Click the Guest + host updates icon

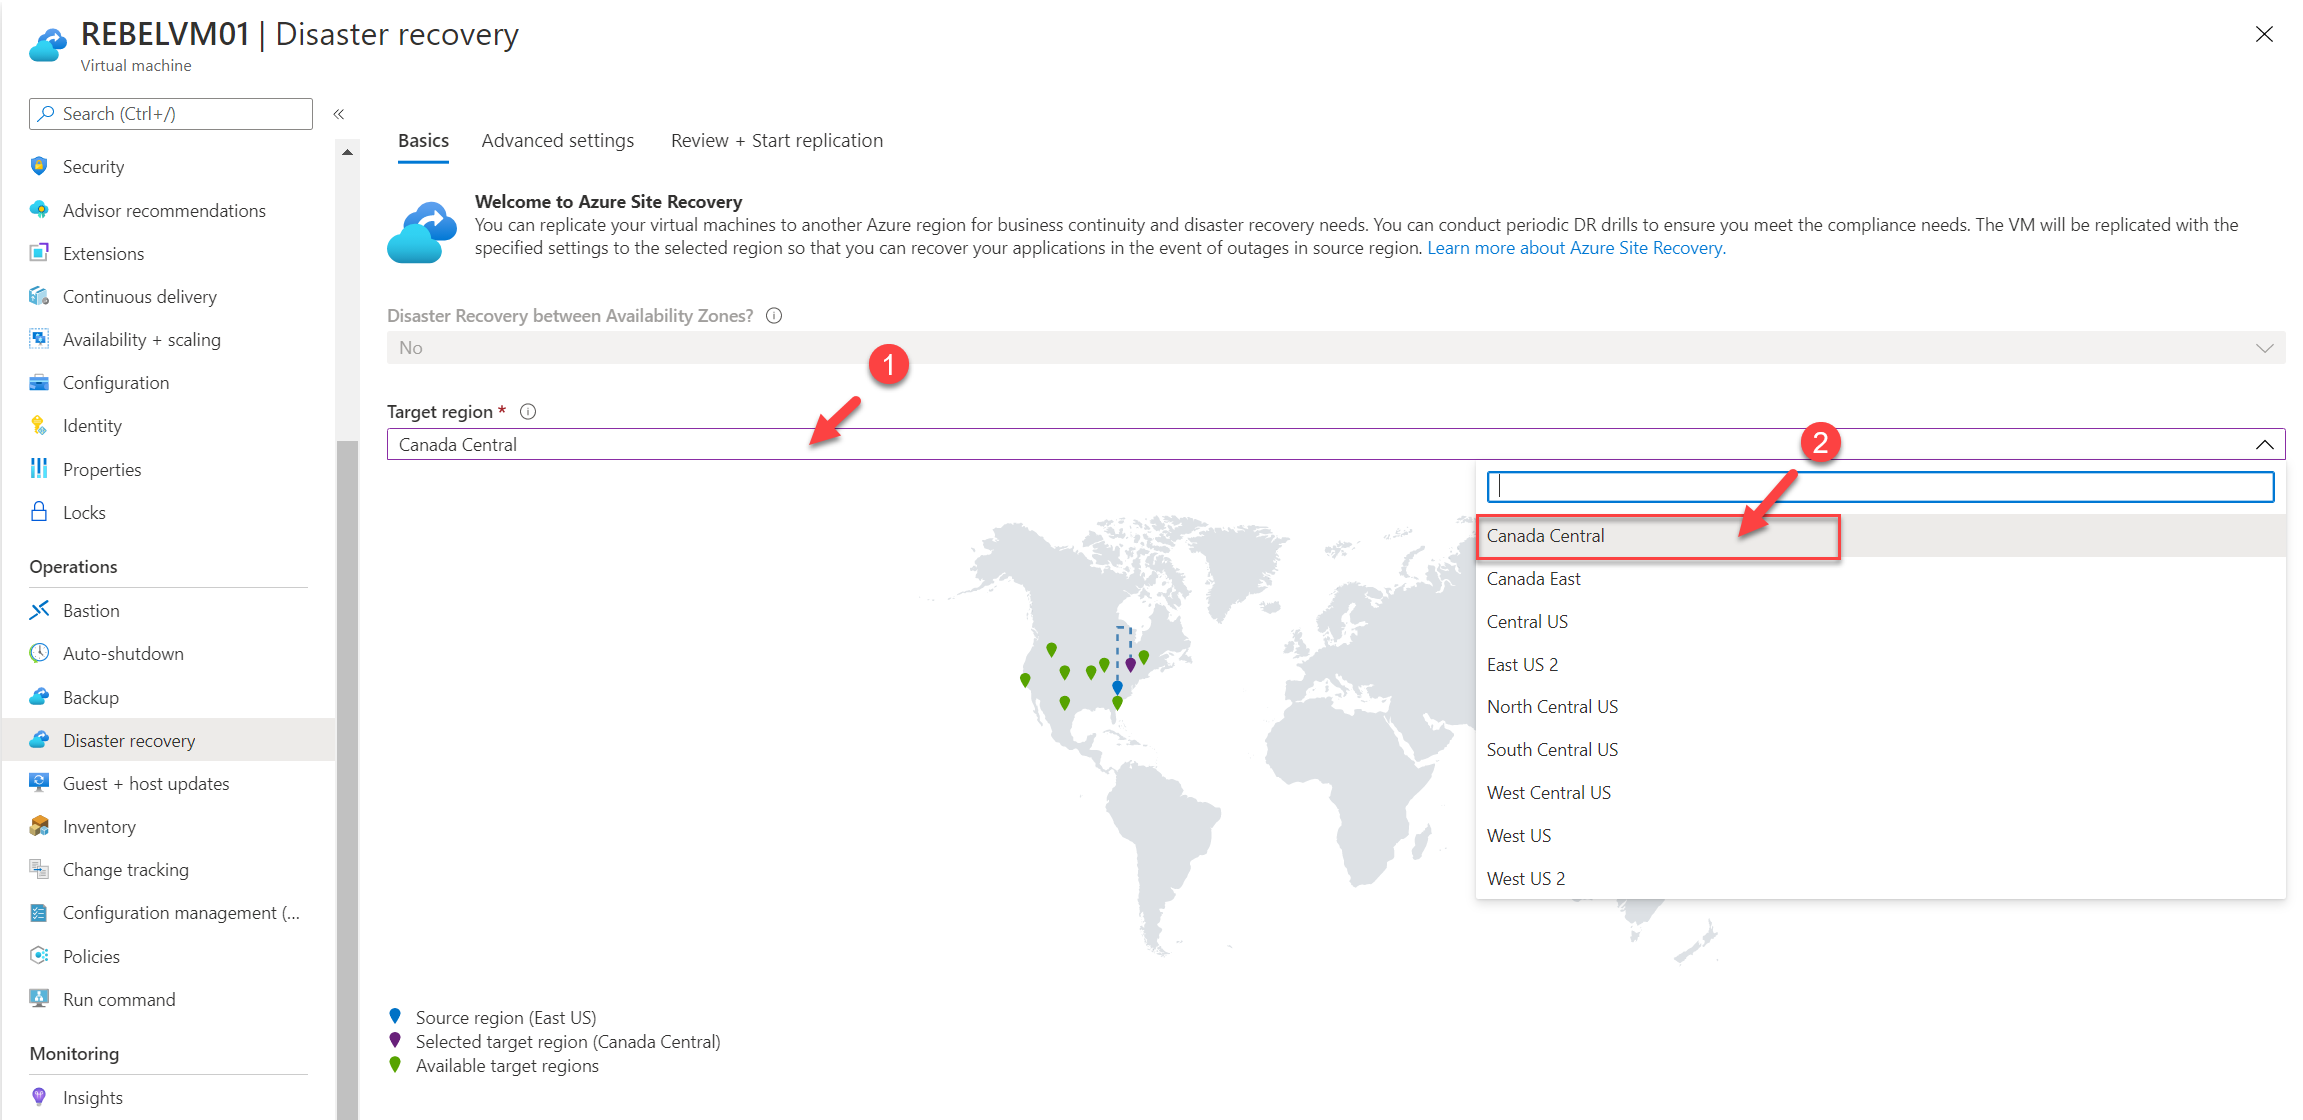coord(39,783)
